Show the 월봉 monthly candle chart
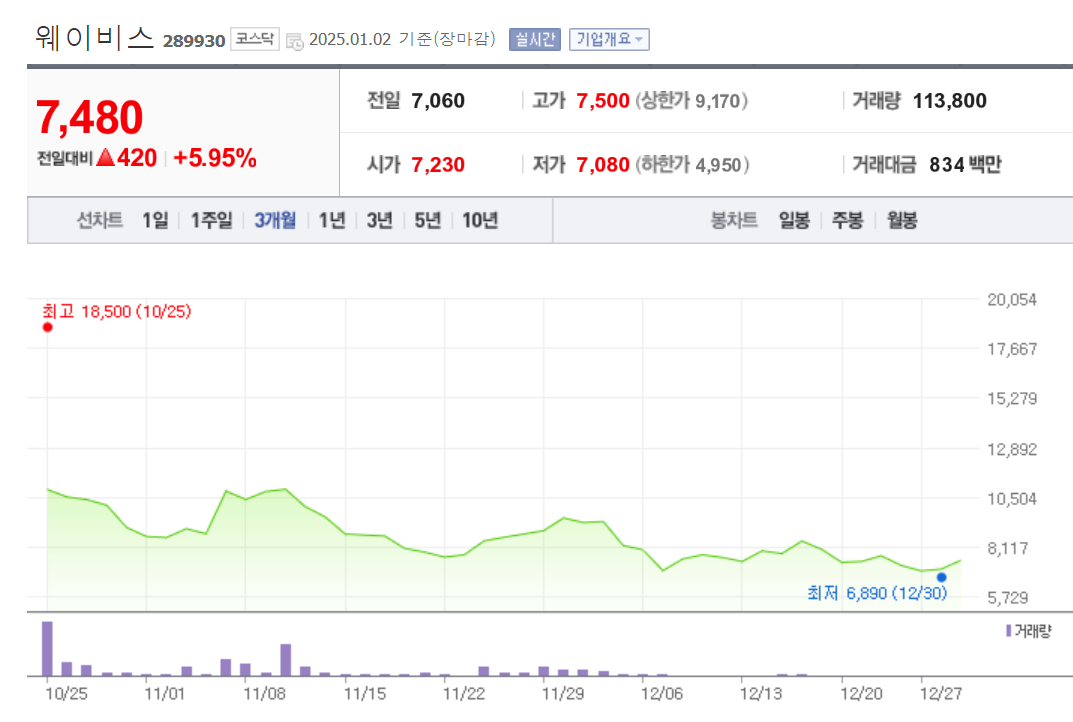The image size is (1073, 722). (902, 220)
